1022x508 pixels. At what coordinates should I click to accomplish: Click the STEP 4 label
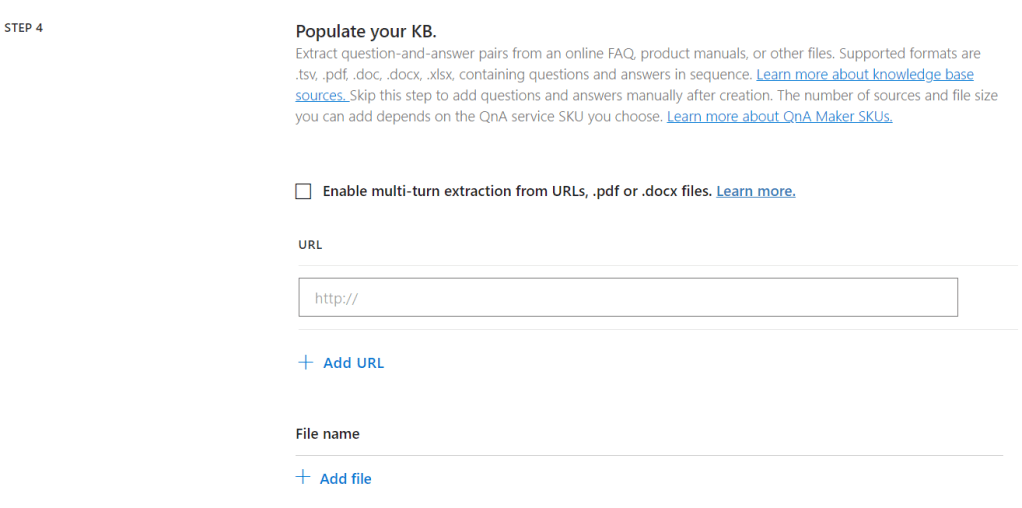pyautogui.click(x=24, y=28)
